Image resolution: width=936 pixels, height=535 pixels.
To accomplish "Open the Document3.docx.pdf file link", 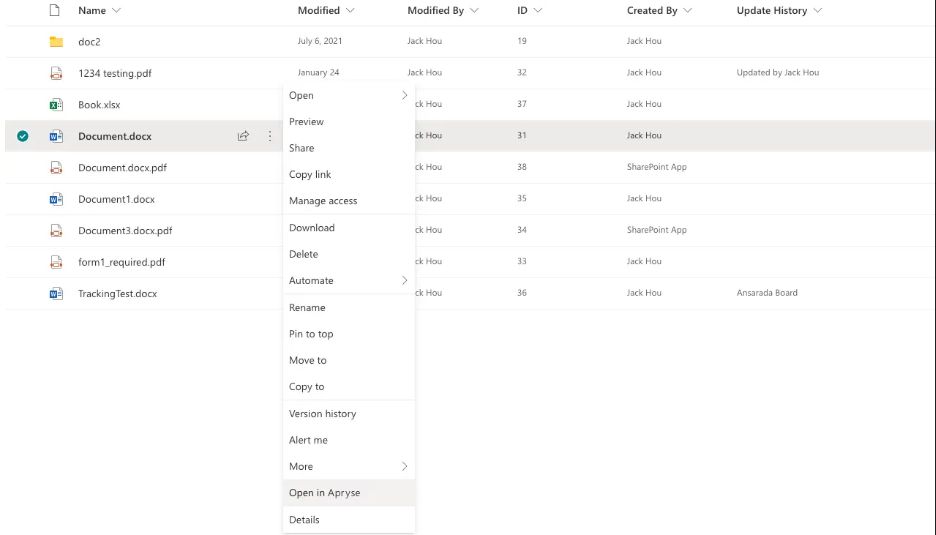I will coord(125,231).
